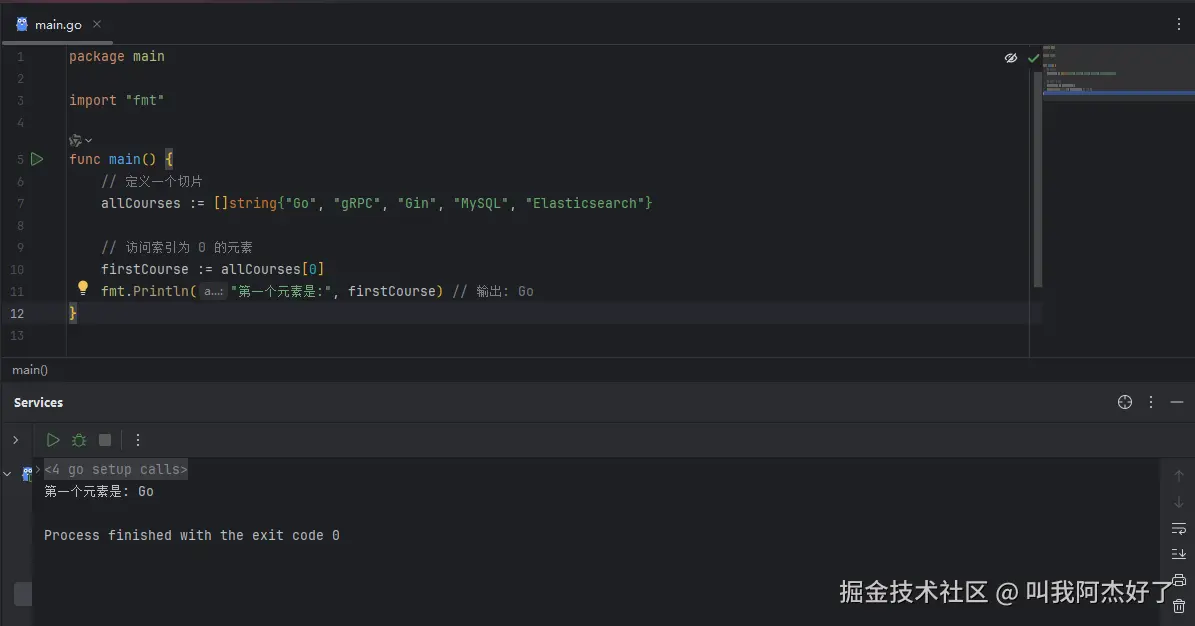
Task: Open editor tabs options menu
Action: coord(1178,24)
